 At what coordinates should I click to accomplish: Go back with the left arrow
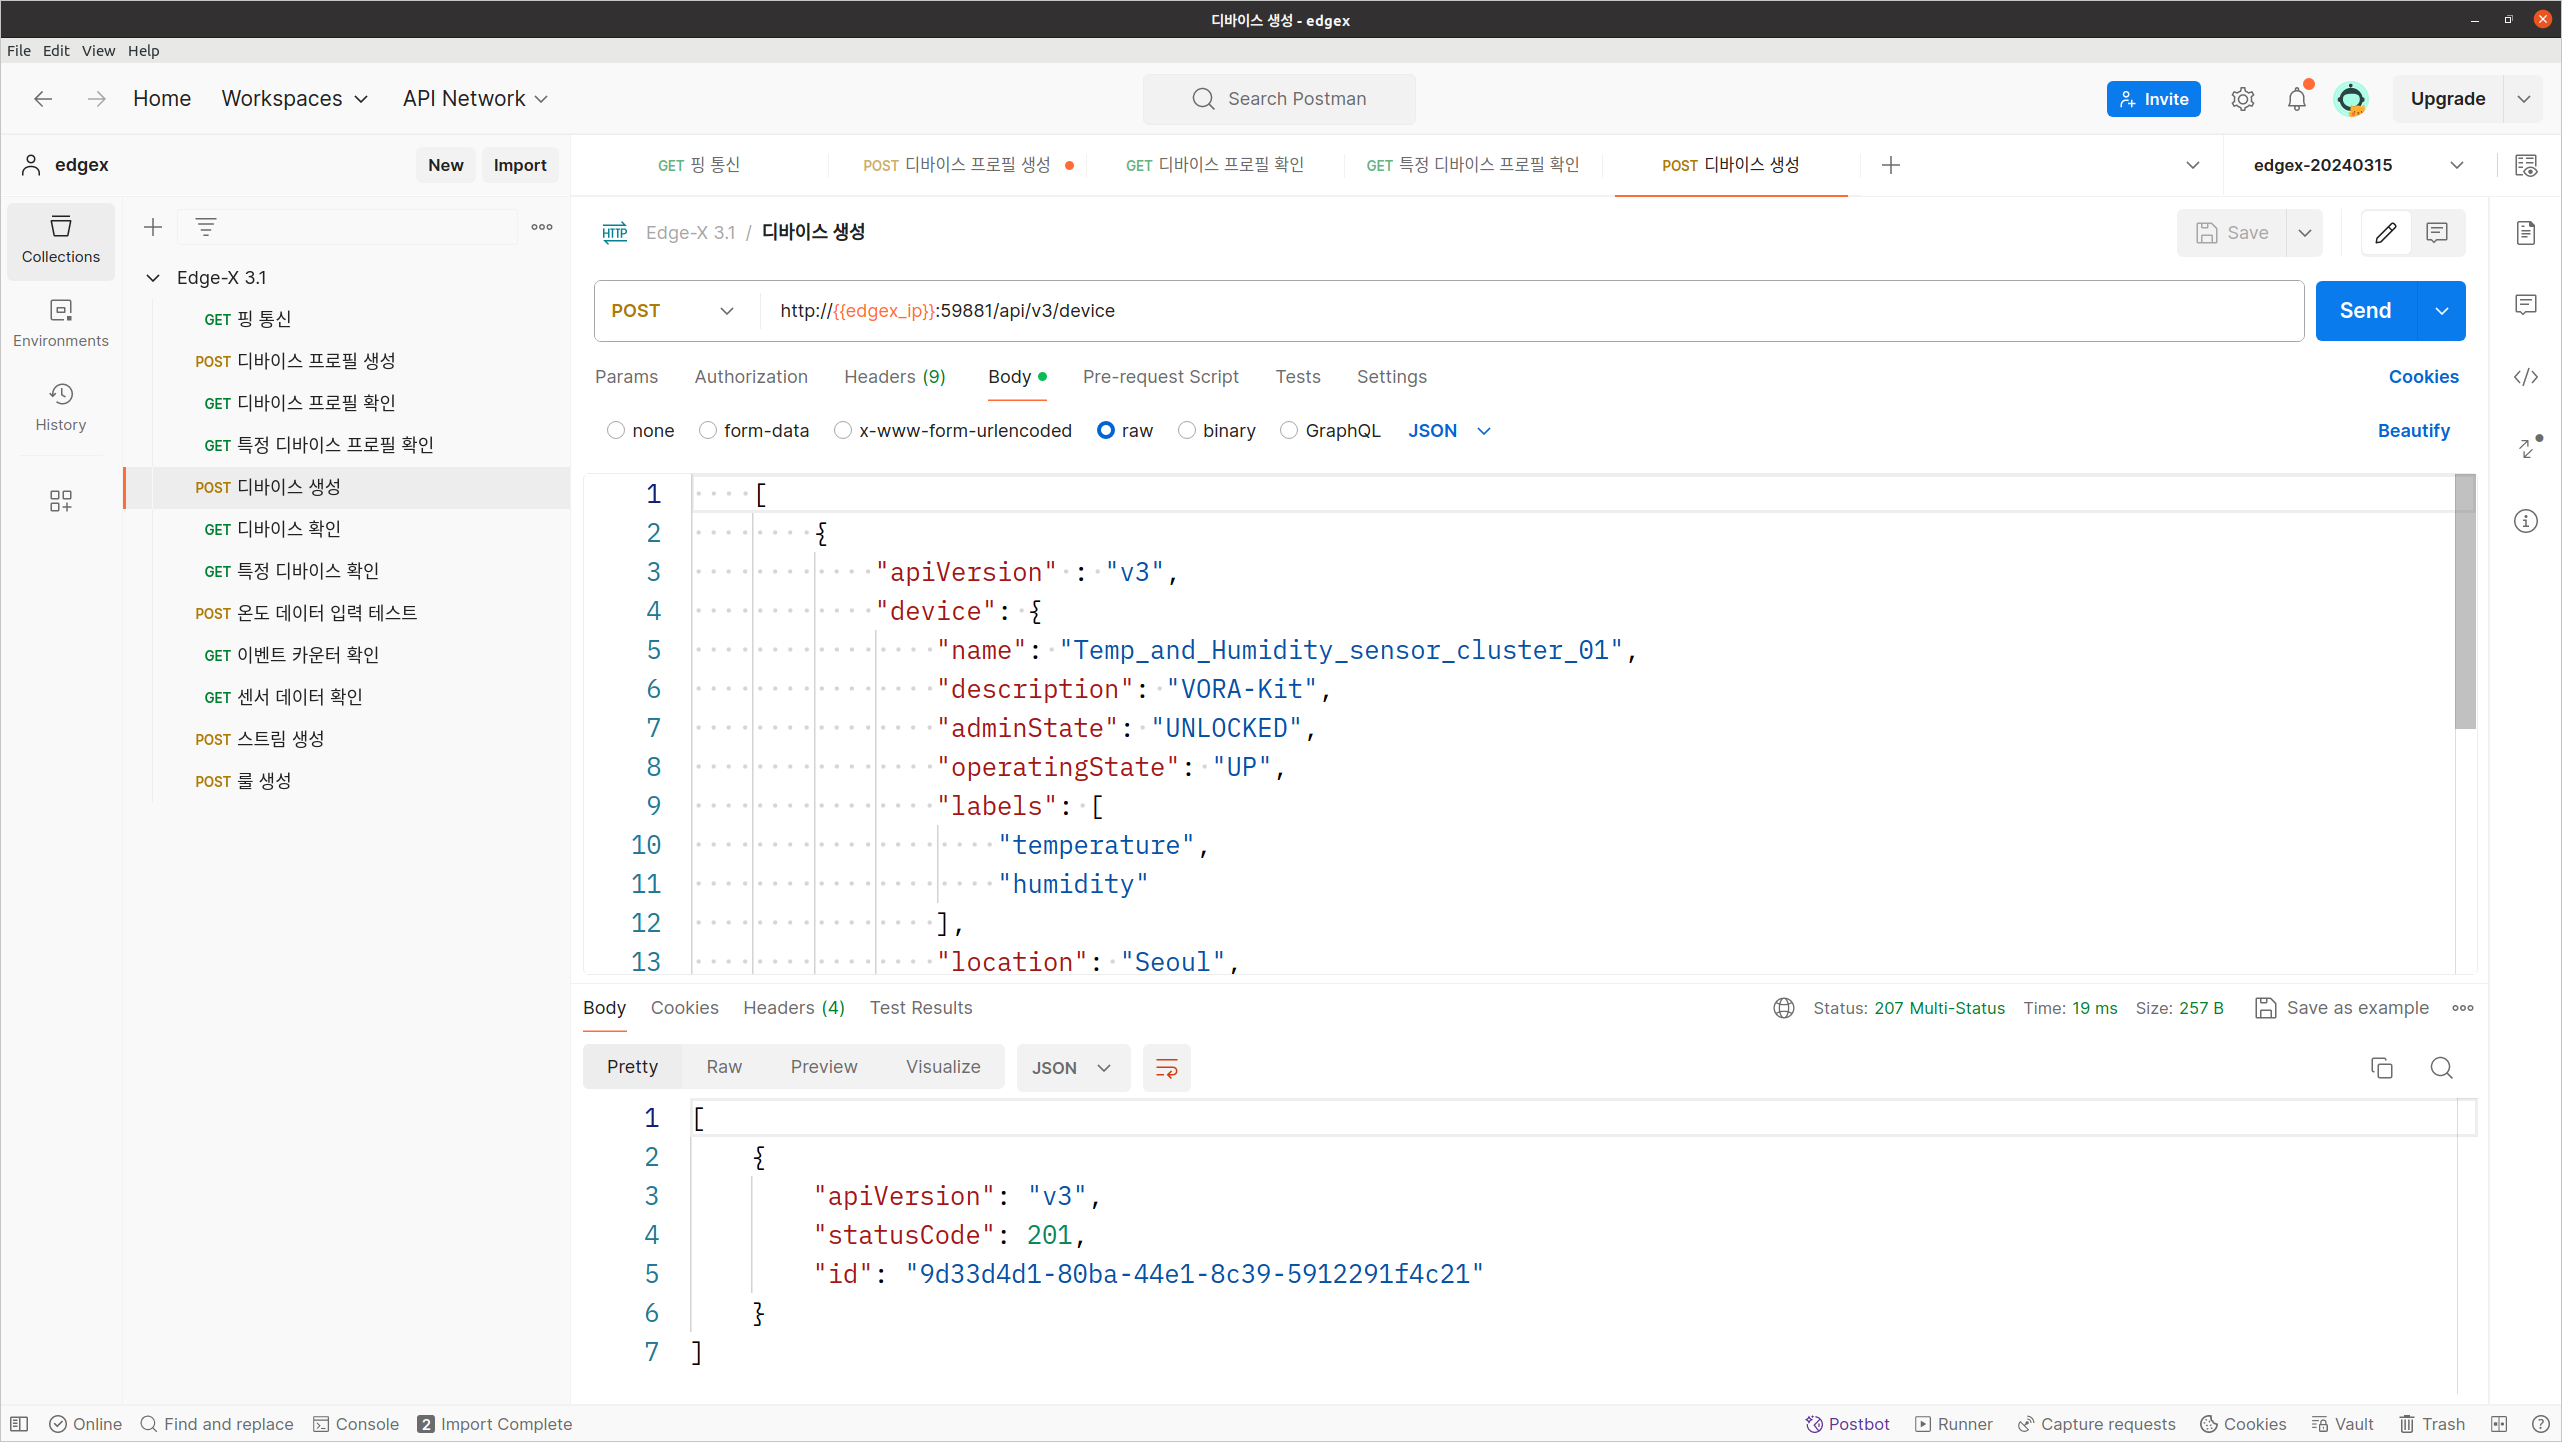42,98
